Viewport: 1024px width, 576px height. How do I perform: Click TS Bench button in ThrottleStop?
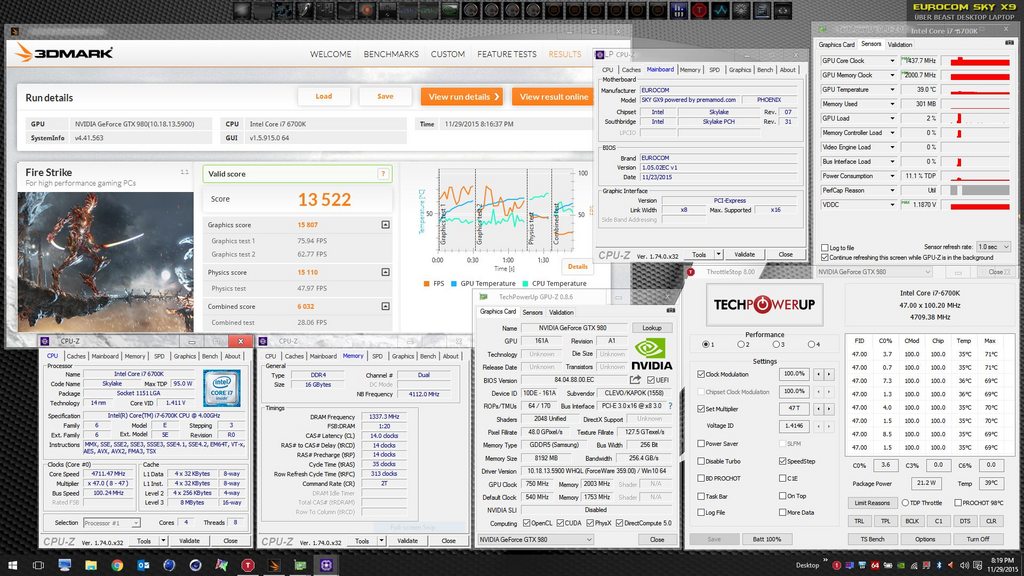click(872, 539)
